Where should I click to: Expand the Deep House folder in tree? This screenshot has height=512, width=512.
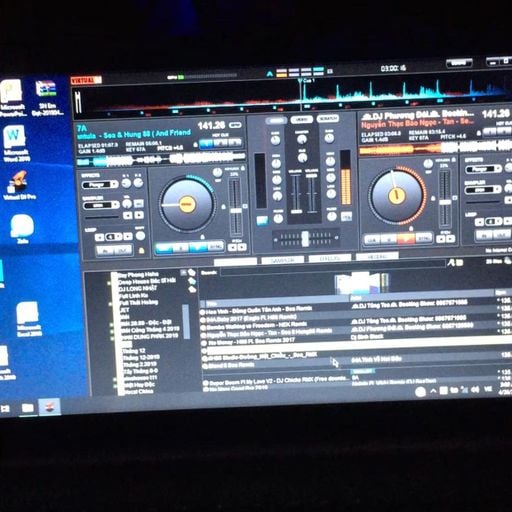coord(109,283)
